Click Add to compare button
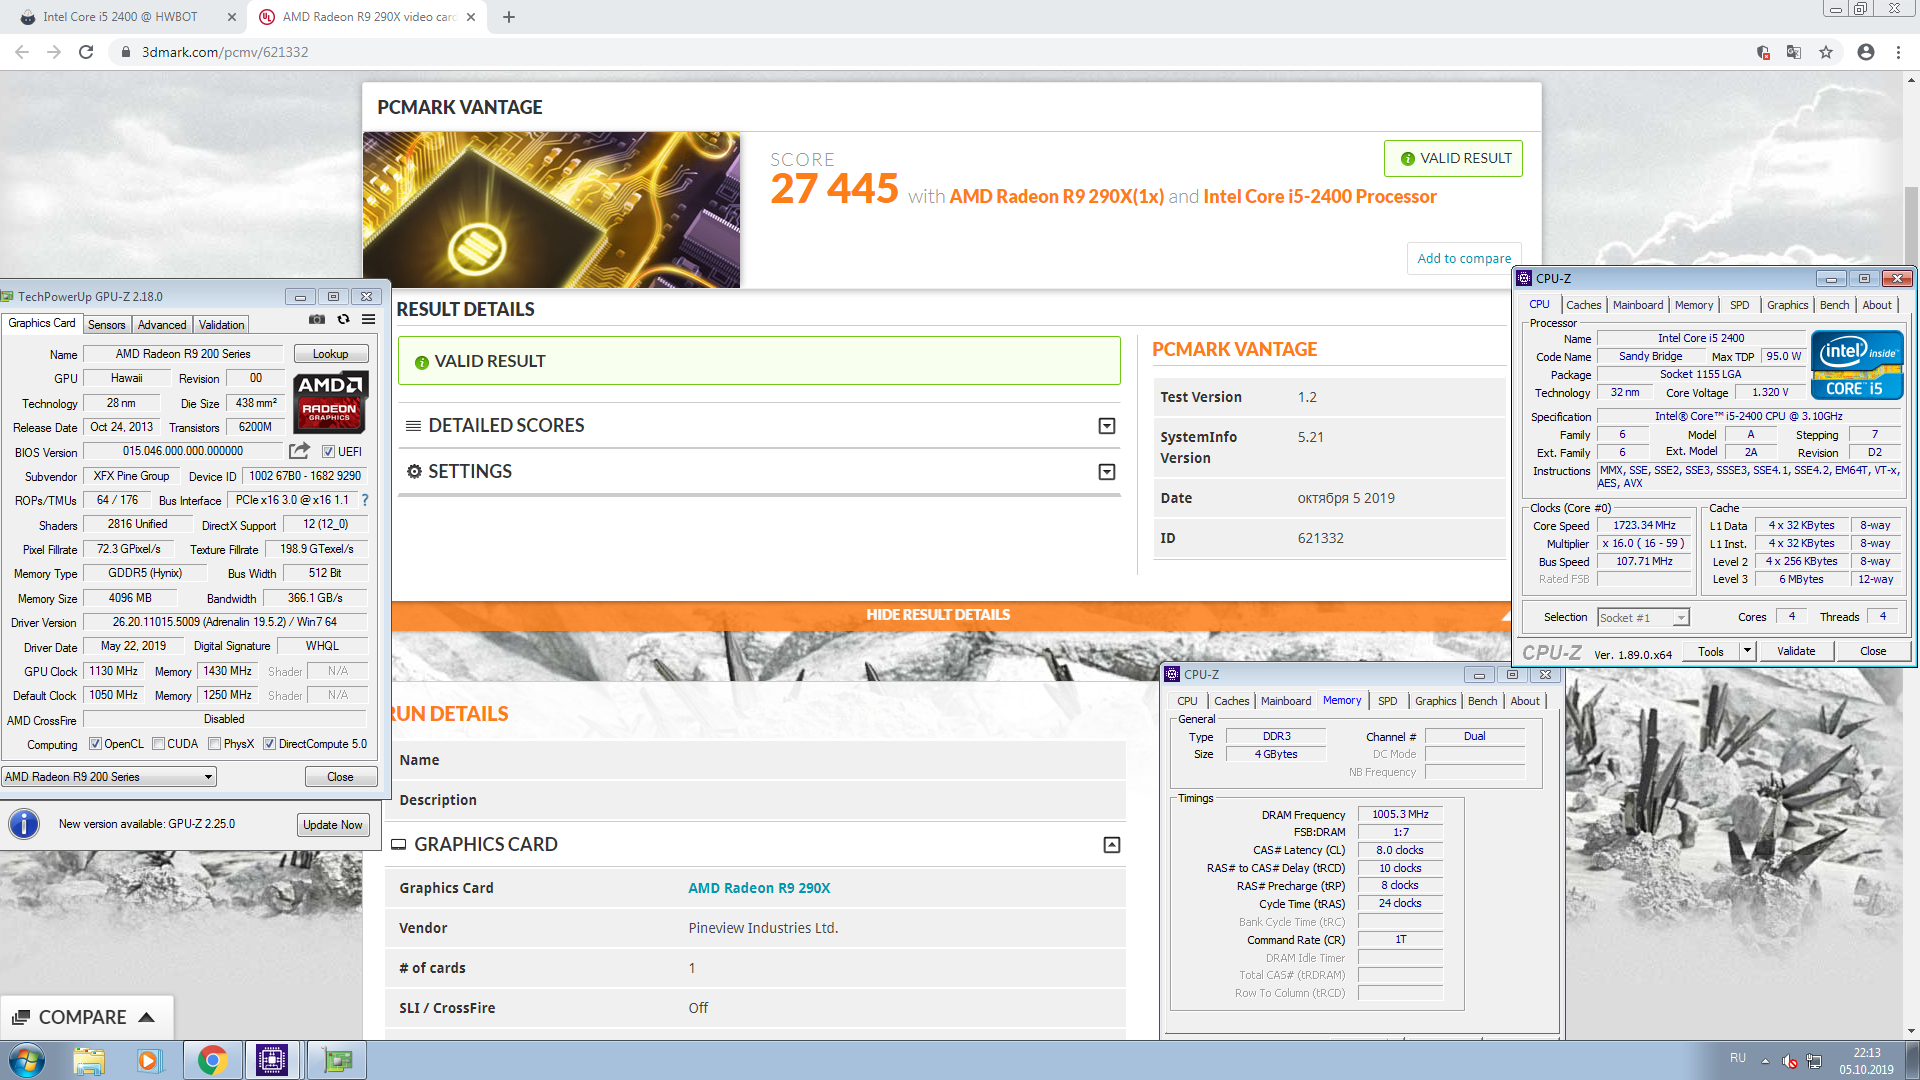 click(x=1464, y=258)
